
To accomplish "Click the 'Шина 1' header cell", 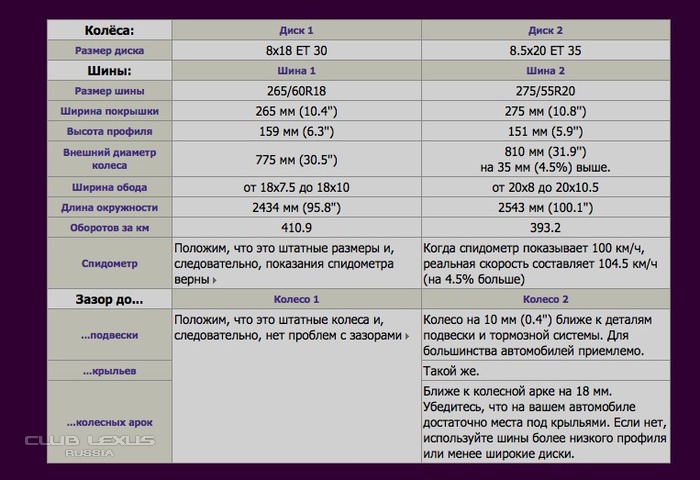I will pyautogui.click(x=296, y=71).
